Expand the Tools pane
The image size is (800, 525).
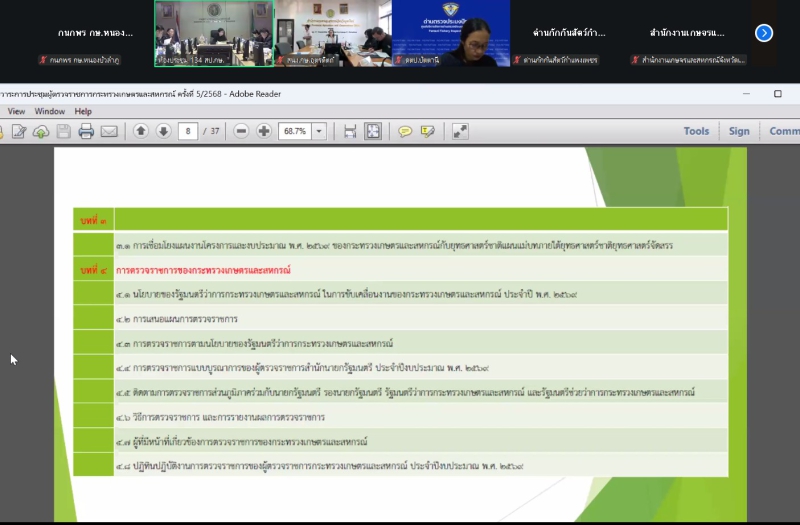[x=696, y=131]
